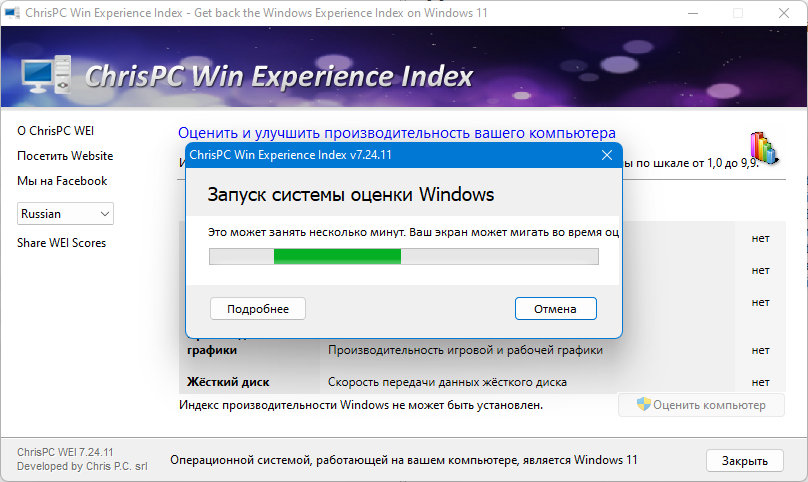Click Индекс производительности Windows не может text

(x=361, y=405)
